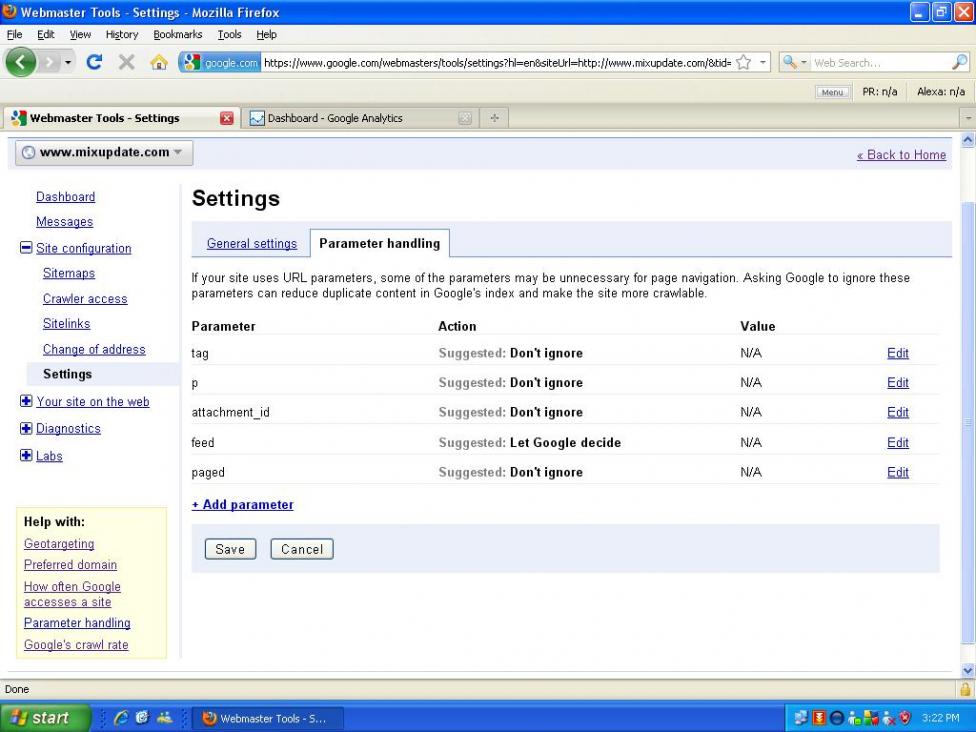Expand Your site on the web
This screenshot has height=732, width=976.
26,401
